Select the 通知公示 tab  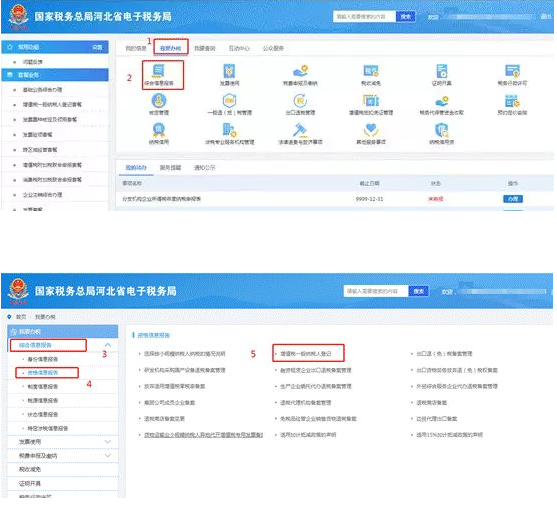(x=205, y=168)
